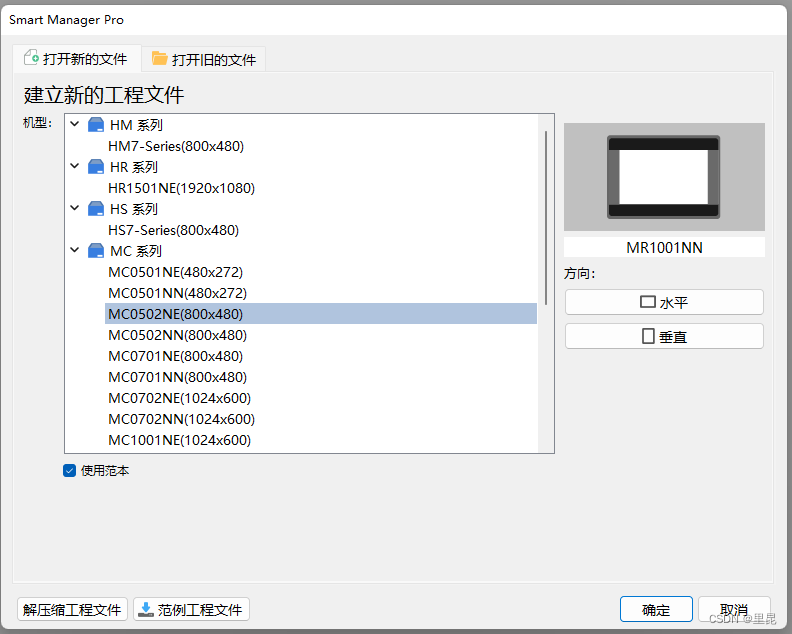Screen dimensions: 792x634
Task: Click the HM series blue device icon
Action: click(95, 125)
